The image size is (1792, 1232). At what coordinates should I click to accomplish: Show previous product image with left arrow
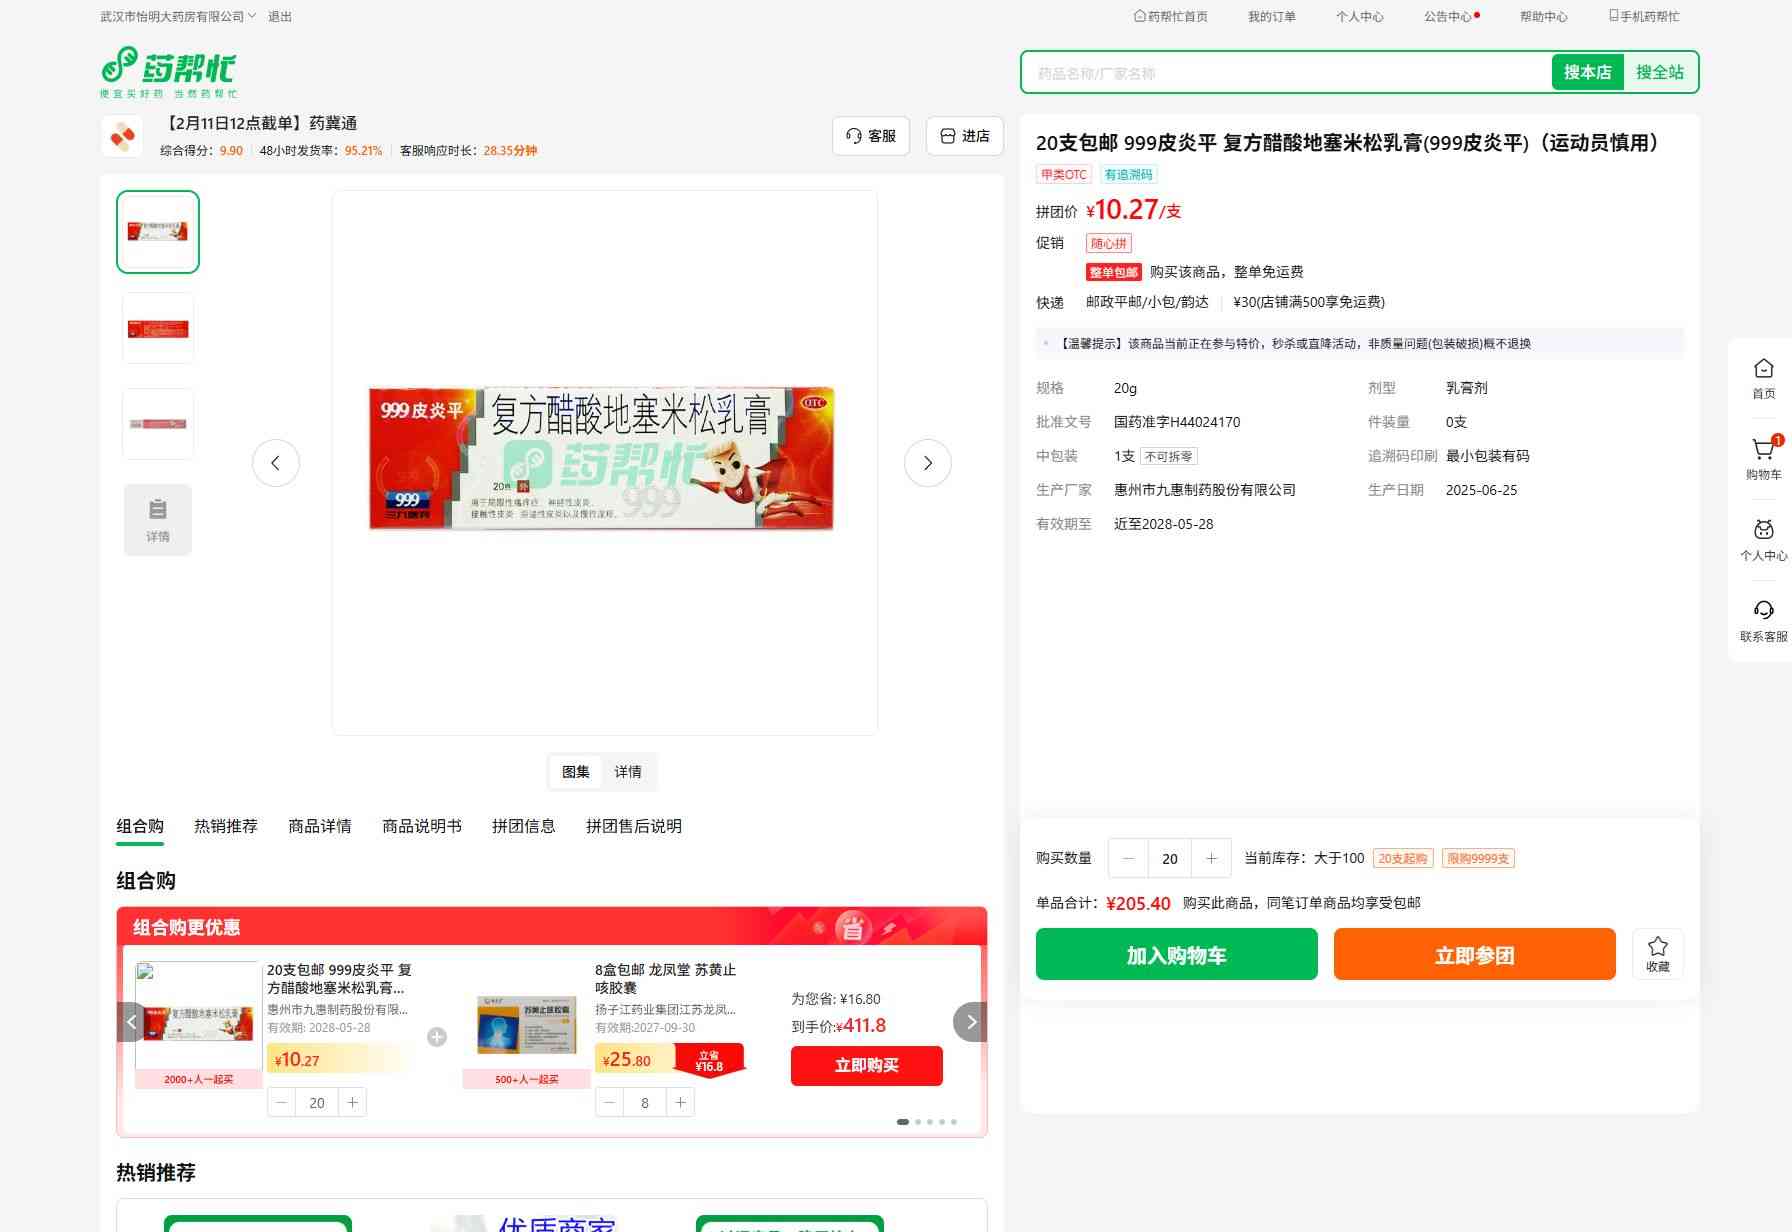pos(276,463)
